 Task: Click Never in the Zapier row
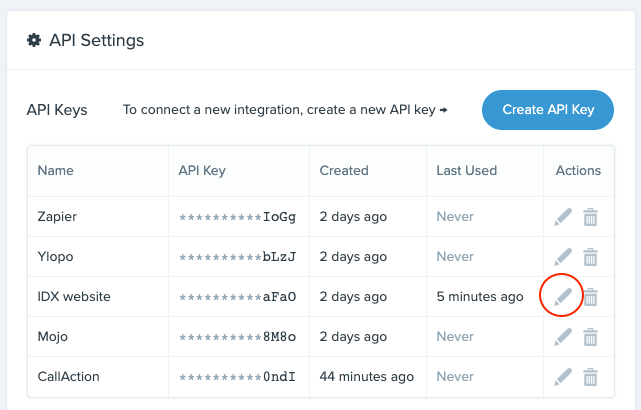coord(455,217)
